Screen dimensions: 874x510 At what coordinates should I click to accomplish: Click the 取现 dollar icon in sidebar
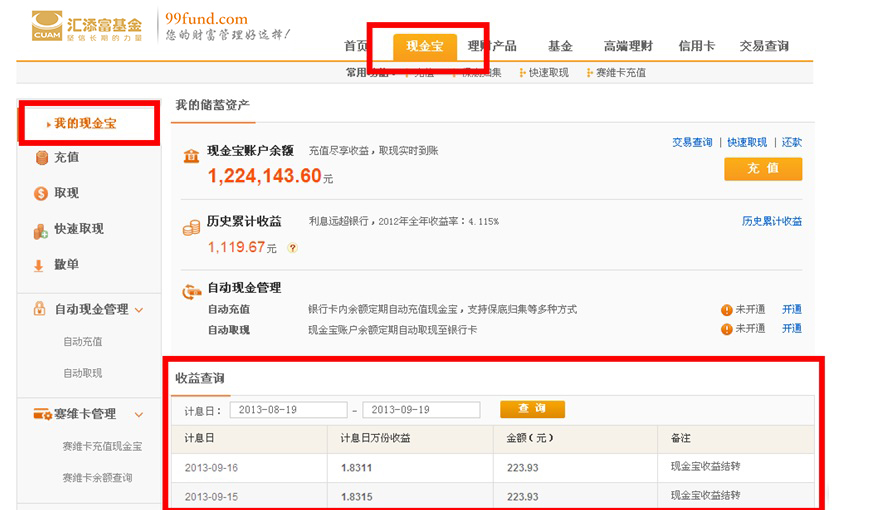41,193
